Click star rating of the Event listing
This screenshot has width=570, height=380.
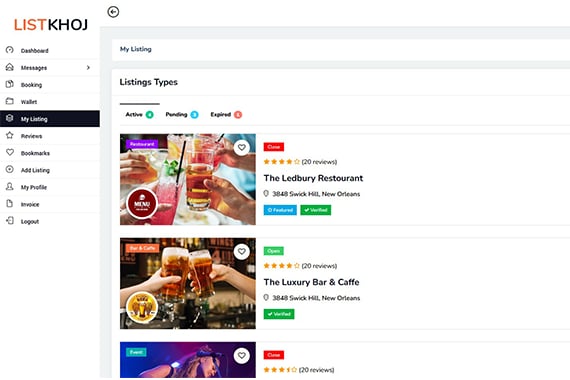(280, 370)
